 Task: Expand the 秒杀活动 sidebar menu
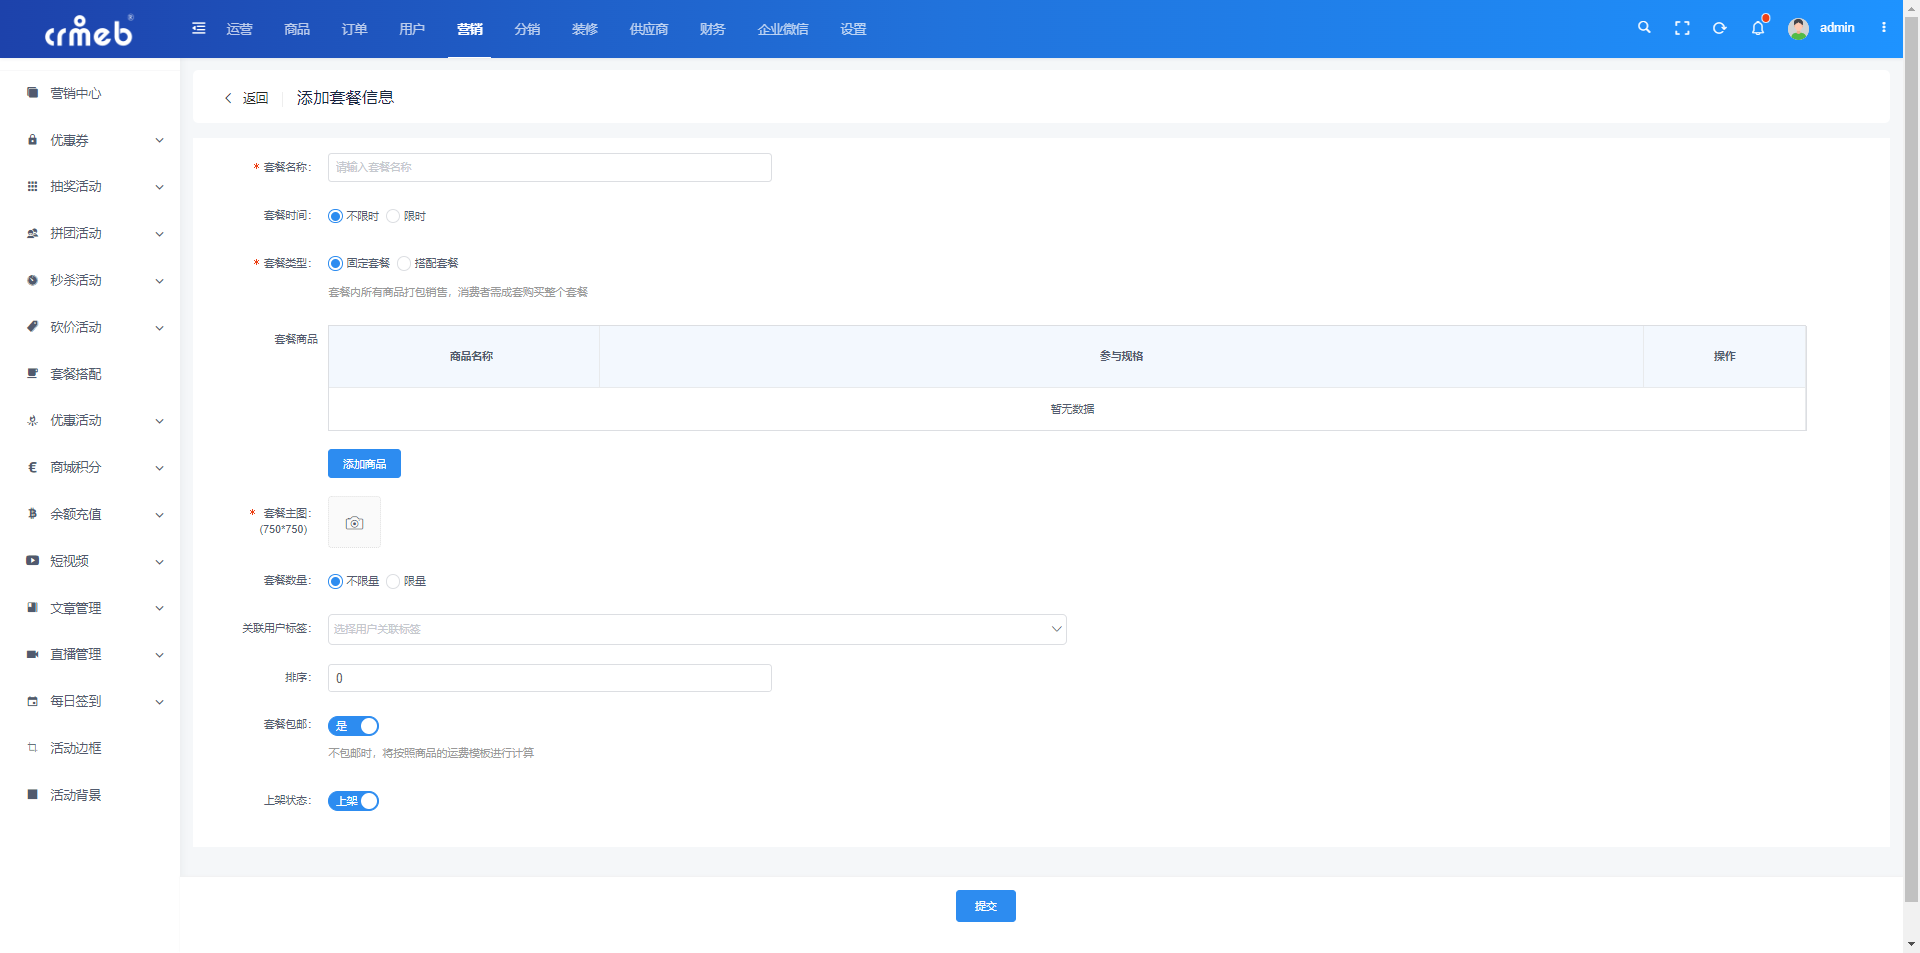pyautogui.click(x=95, y=280)
